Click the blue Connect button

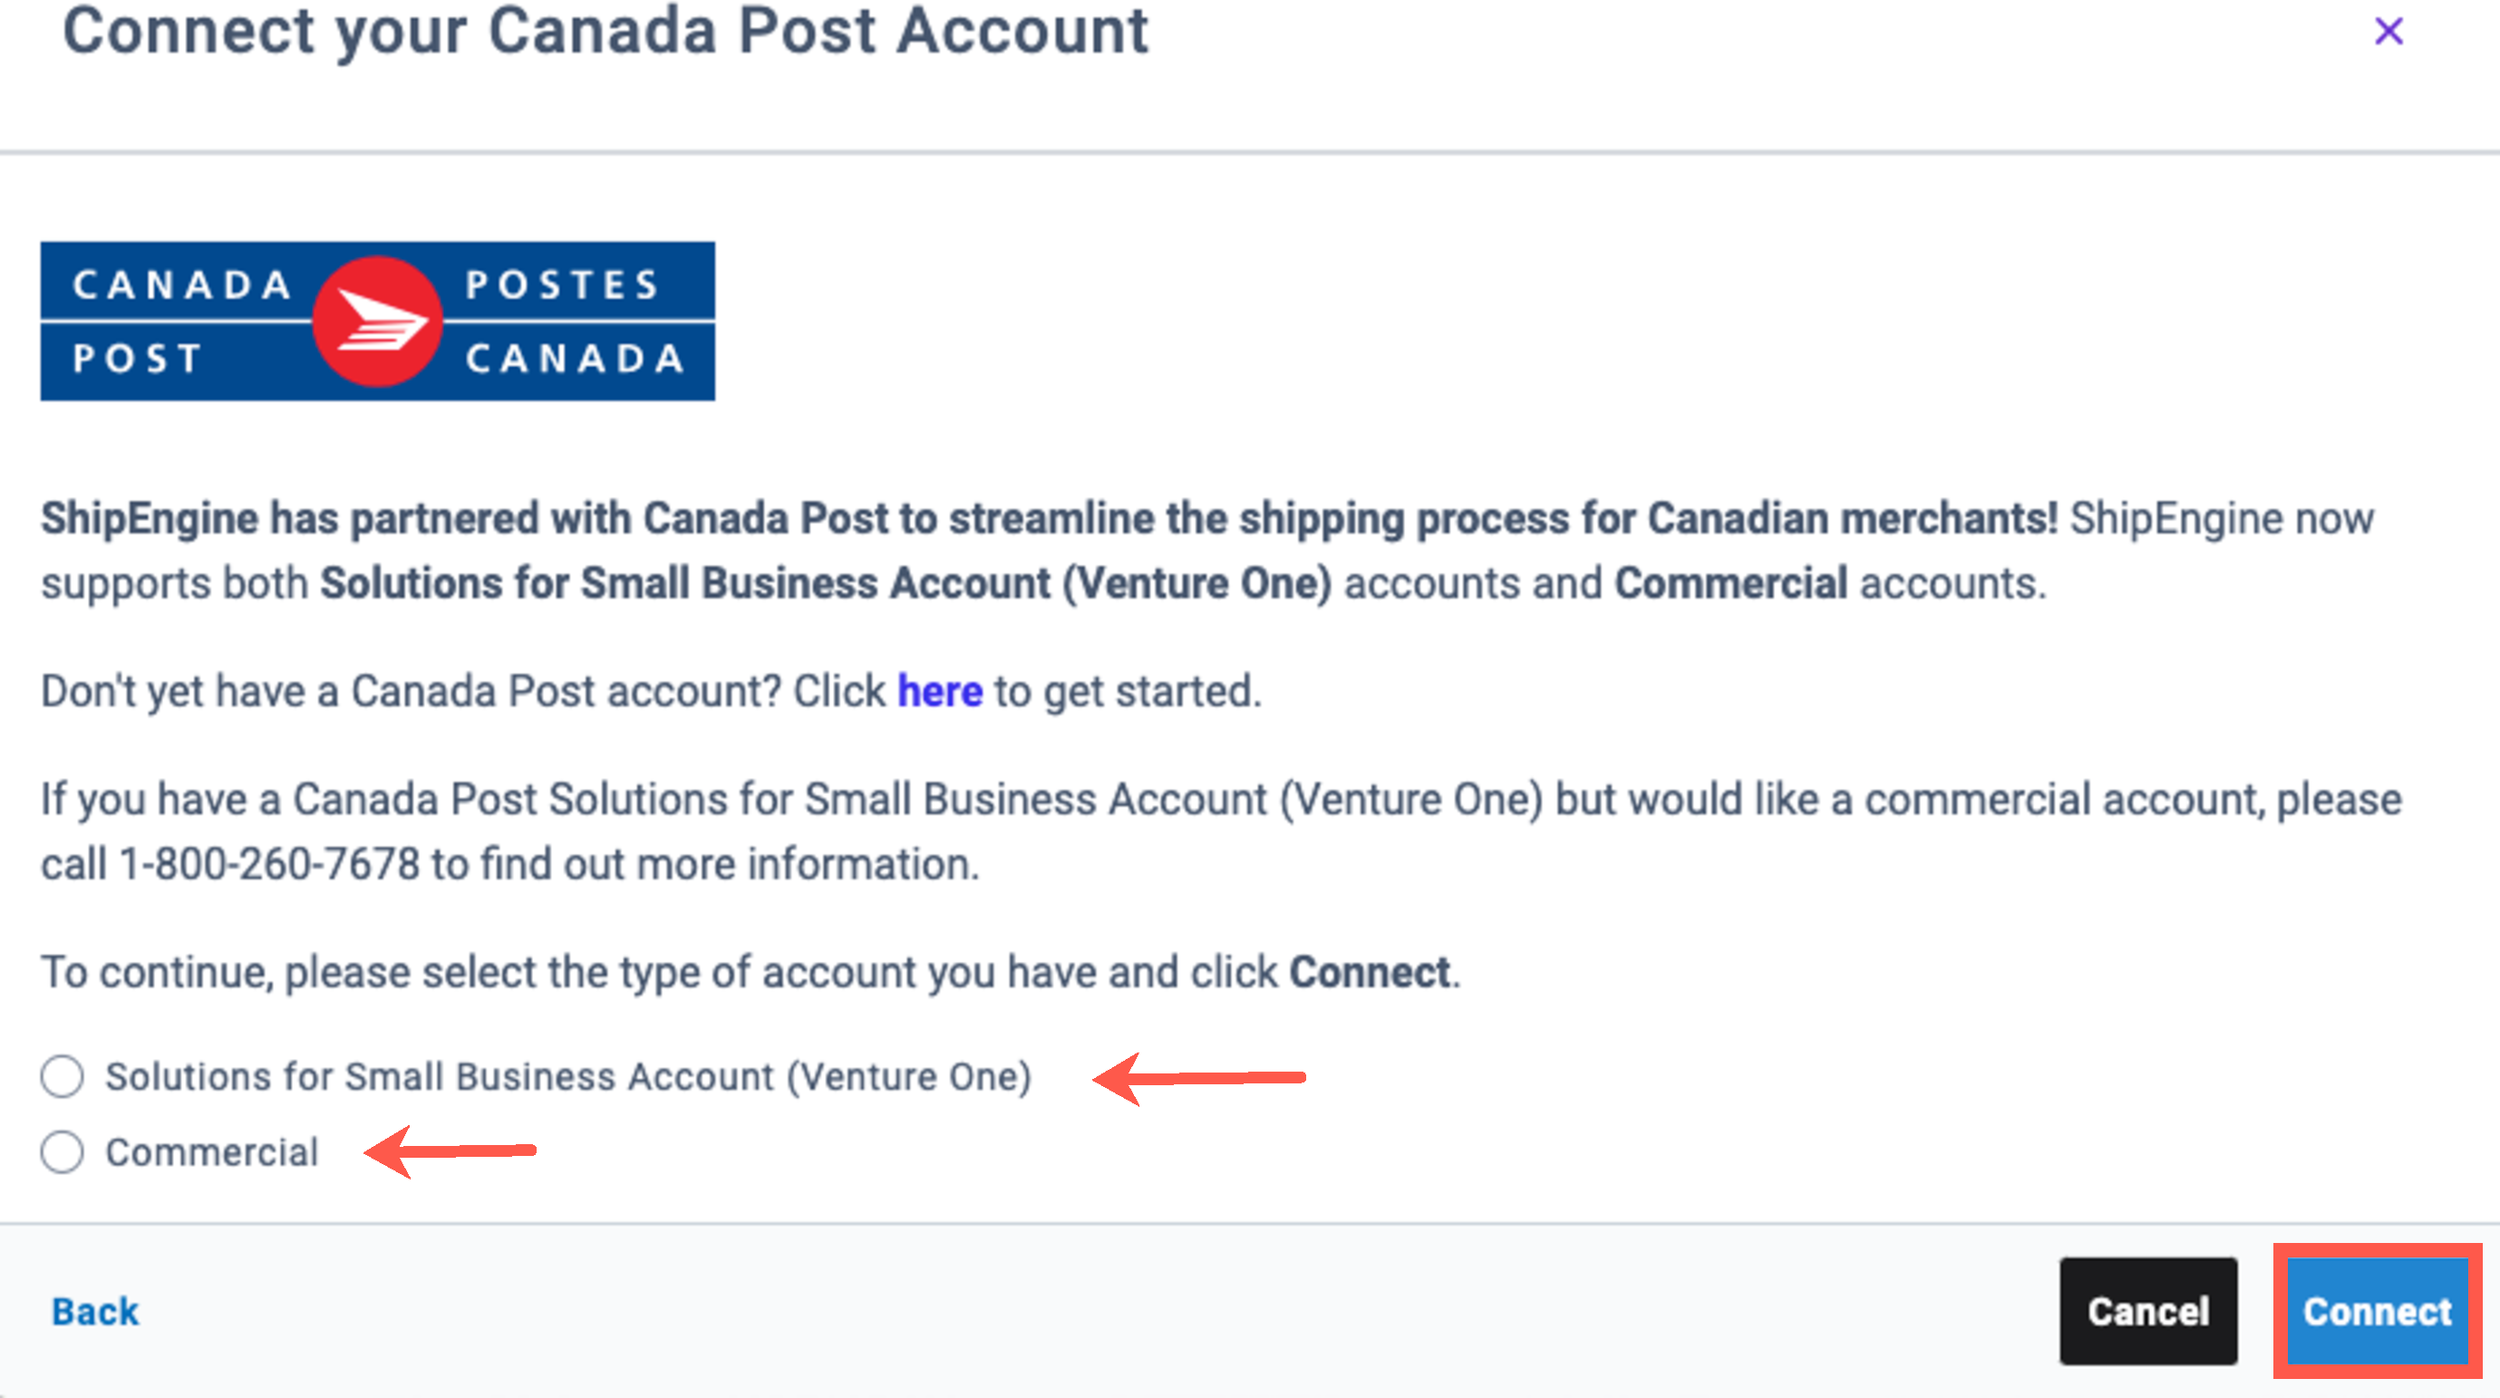coord(2377,1311)
